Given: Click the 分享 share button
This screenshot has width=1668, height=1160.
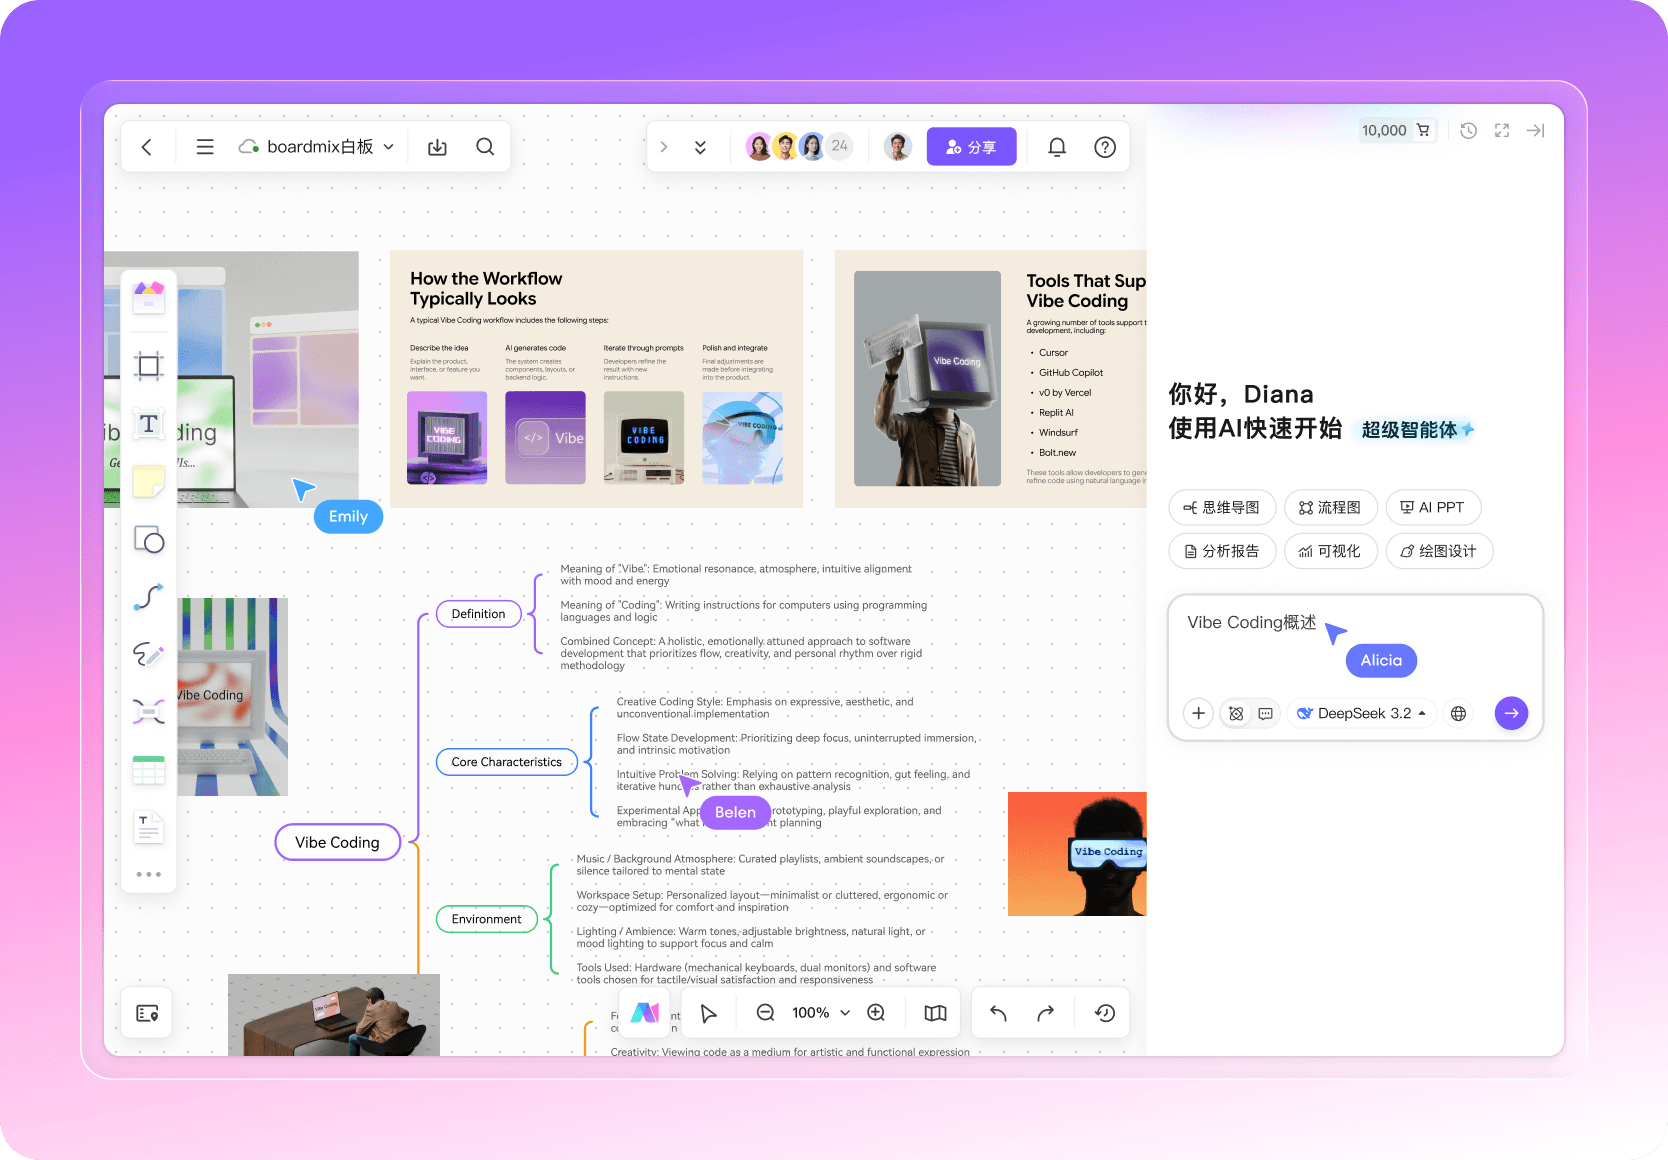Looking at the screenshot, I should pos(971,146).
